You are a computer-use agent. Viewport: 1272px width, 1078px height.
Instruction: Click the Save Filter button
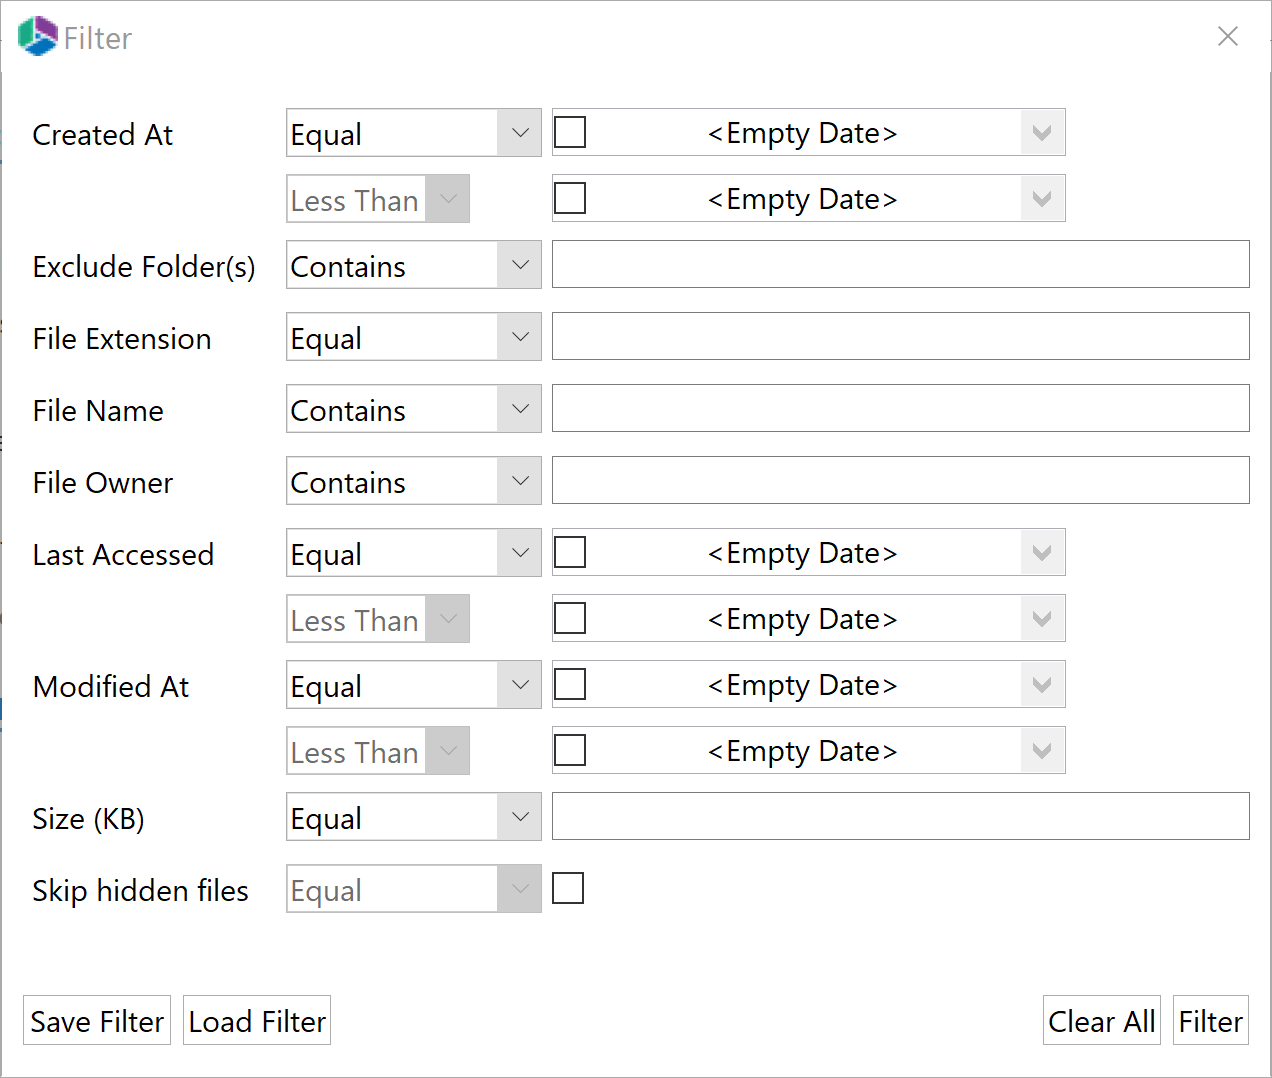click(97, 1021)
